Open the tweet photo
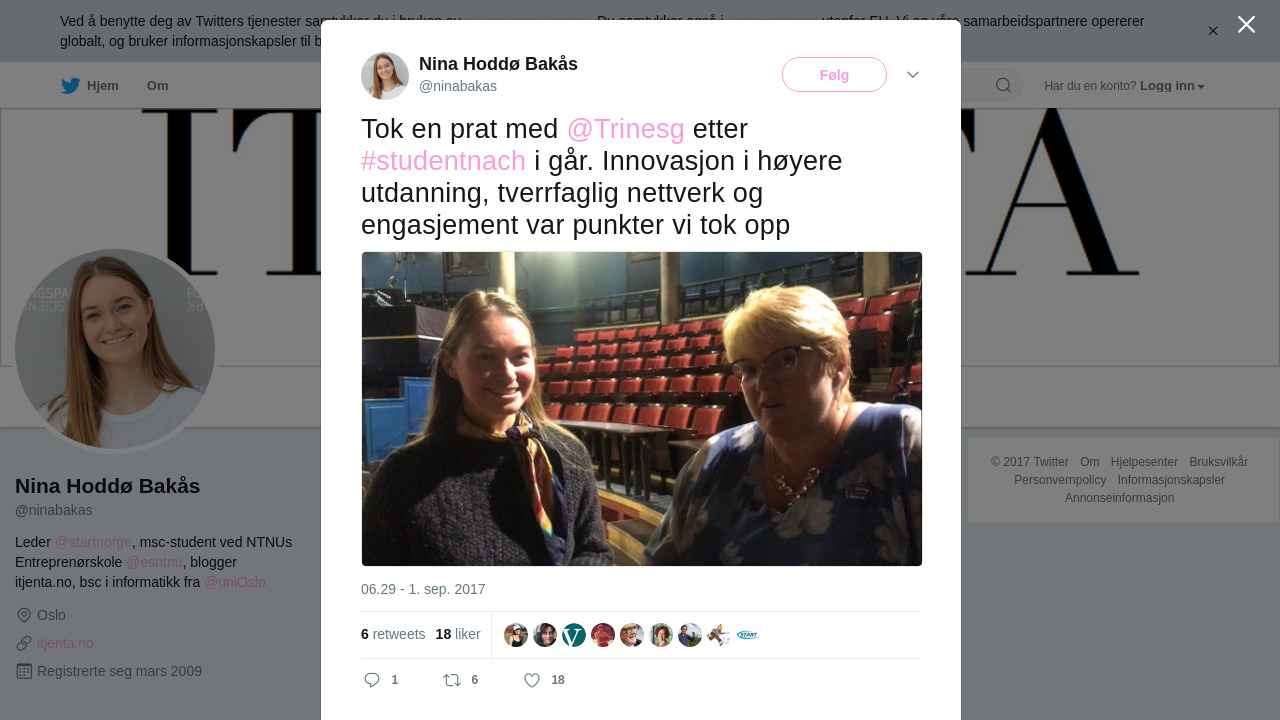 (x=642, y=409)
